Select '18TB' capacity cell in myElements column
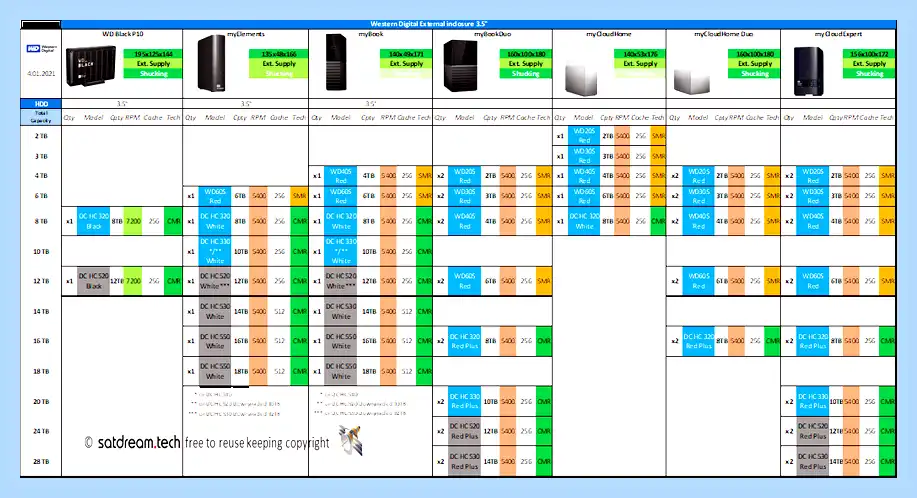This screenshot has height=498, width=917. [x=241, y=371]
